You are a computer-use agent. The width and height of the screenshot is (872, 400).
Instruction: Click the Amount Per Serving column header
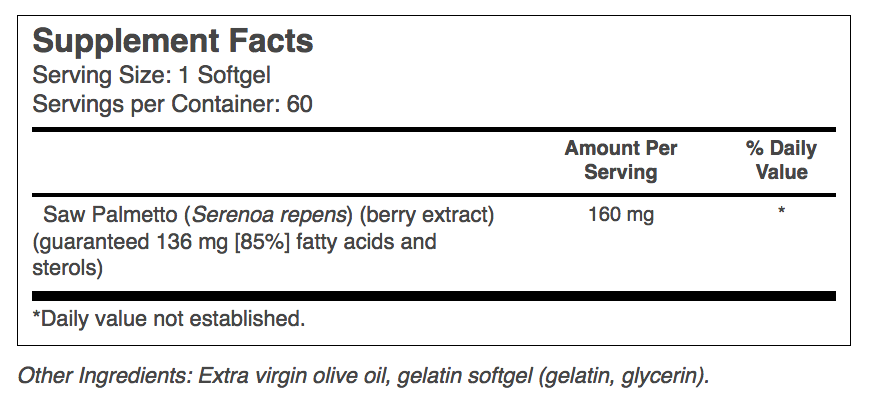[x=621, y=160]
